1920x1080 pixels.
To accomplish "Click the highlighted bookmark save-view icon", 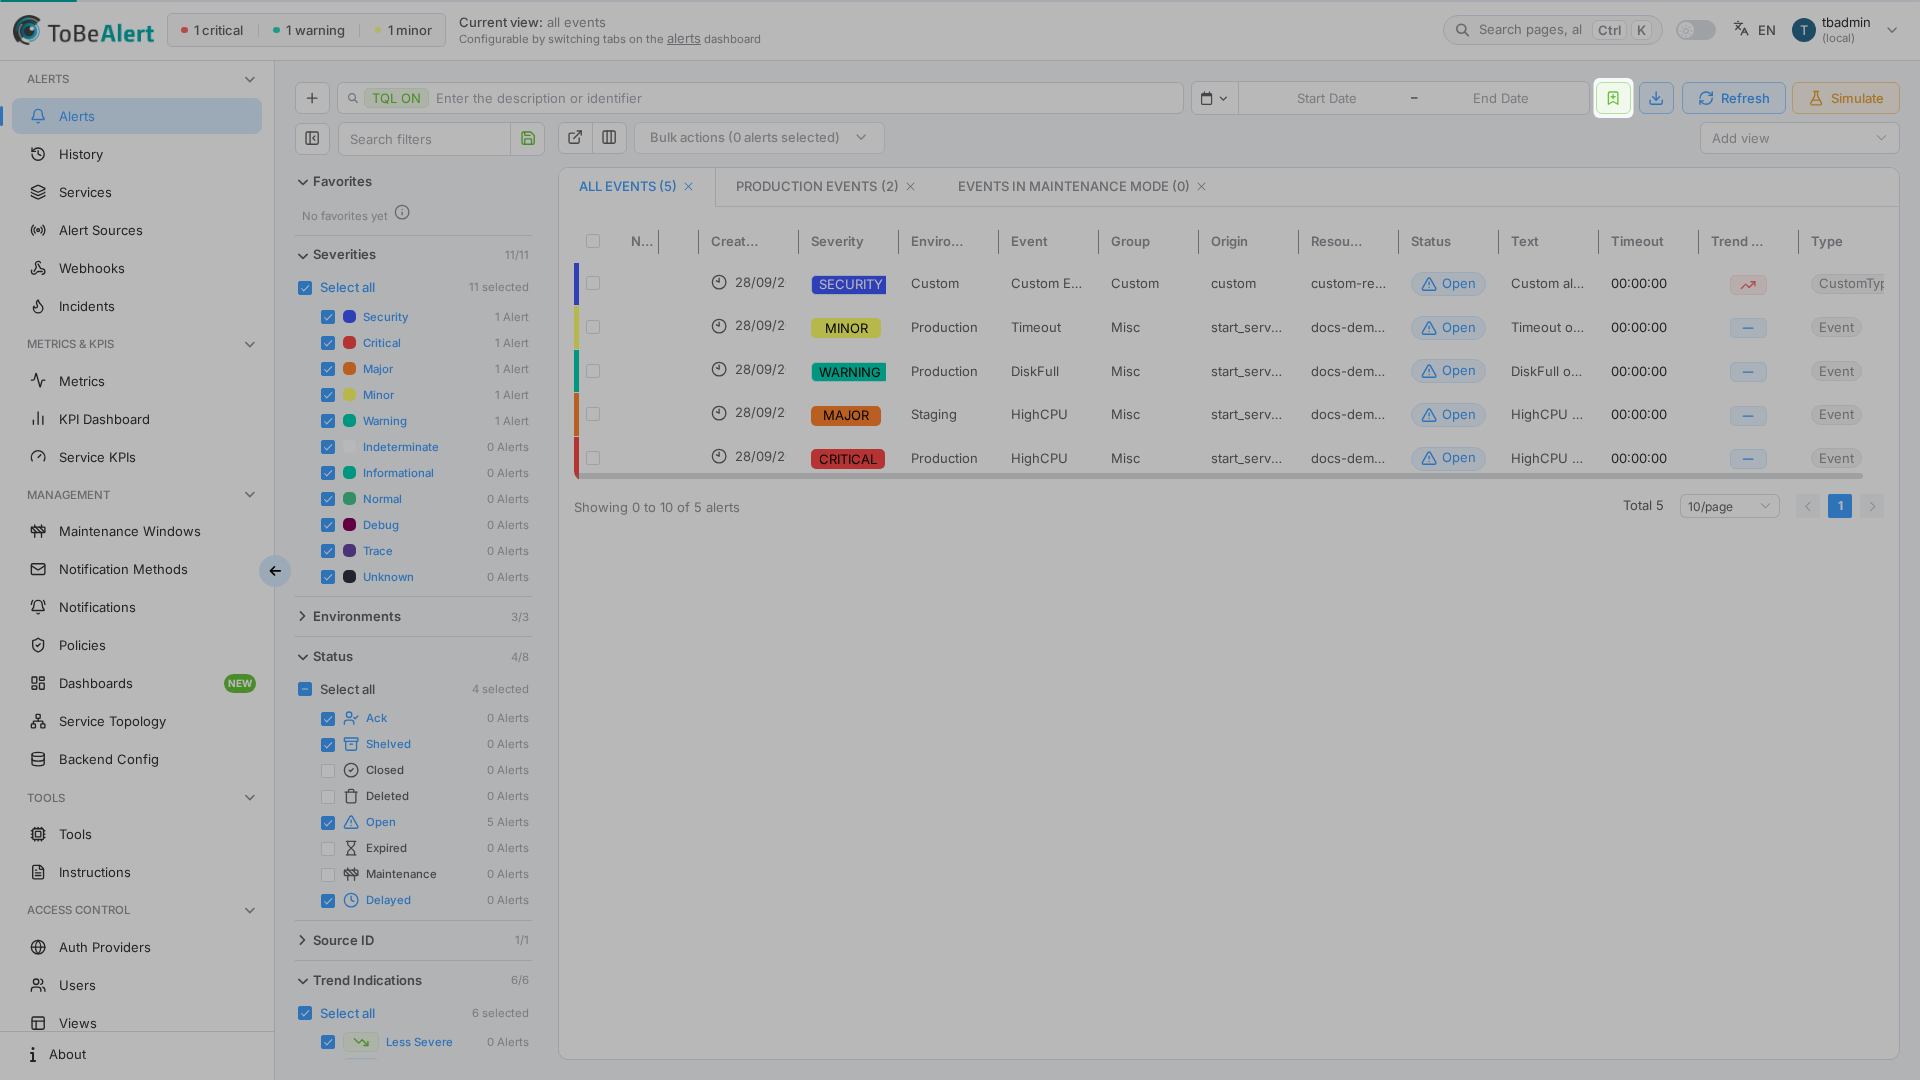I will [1612, 98].
